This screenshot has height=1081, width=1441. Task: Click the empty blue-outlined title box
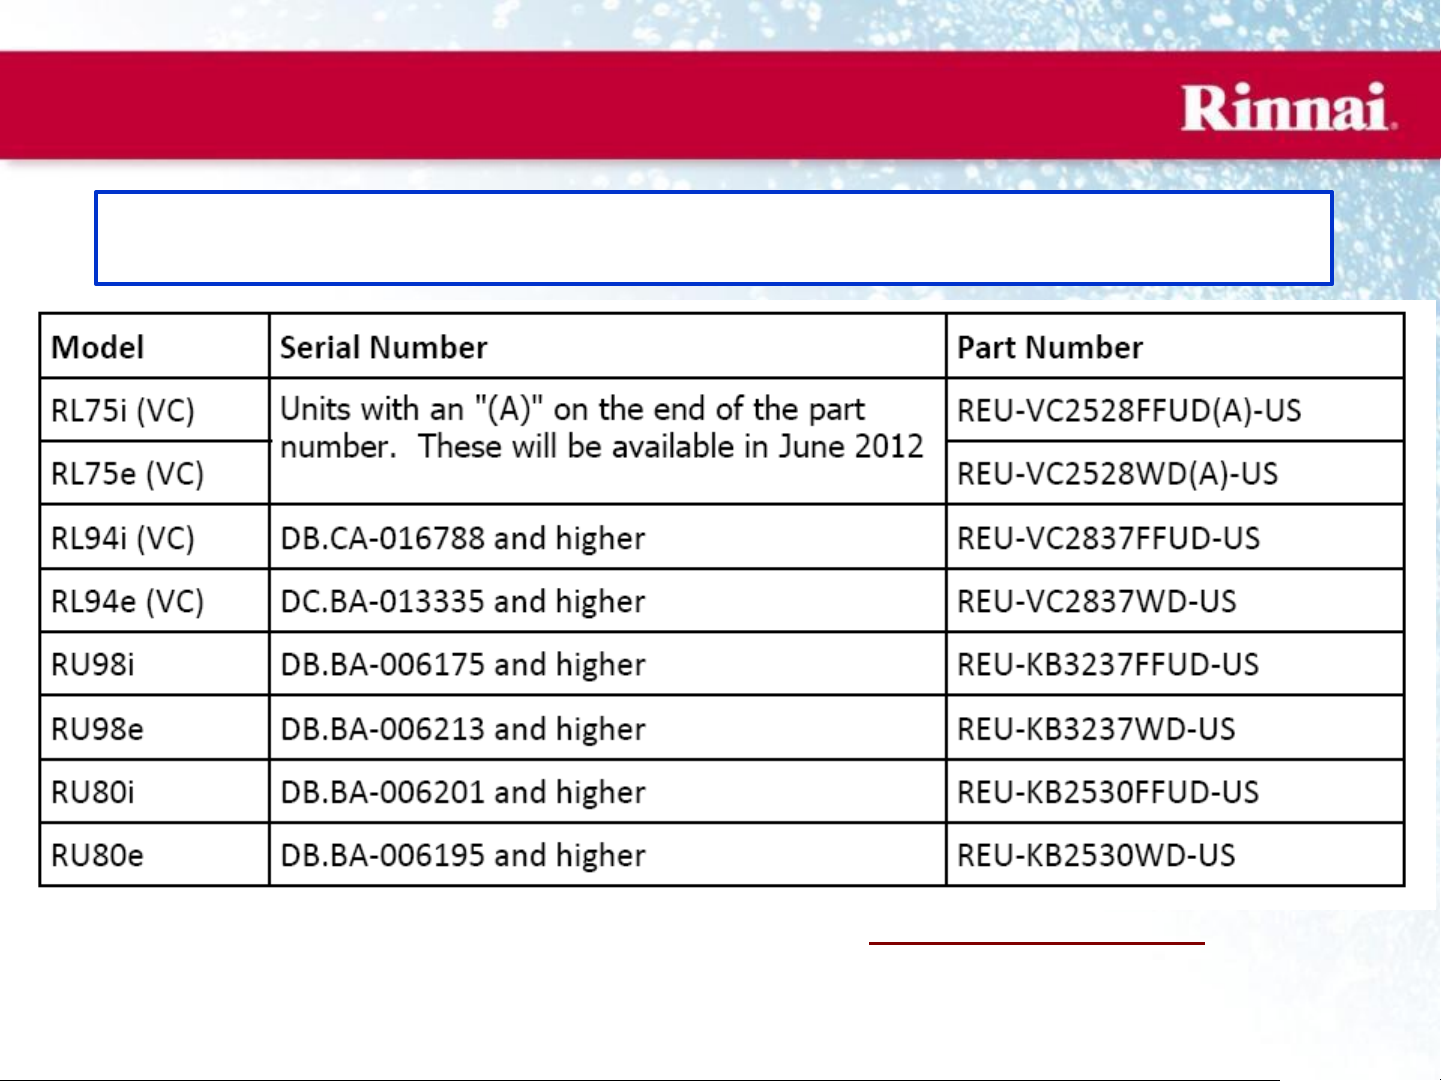pos(713,238)
